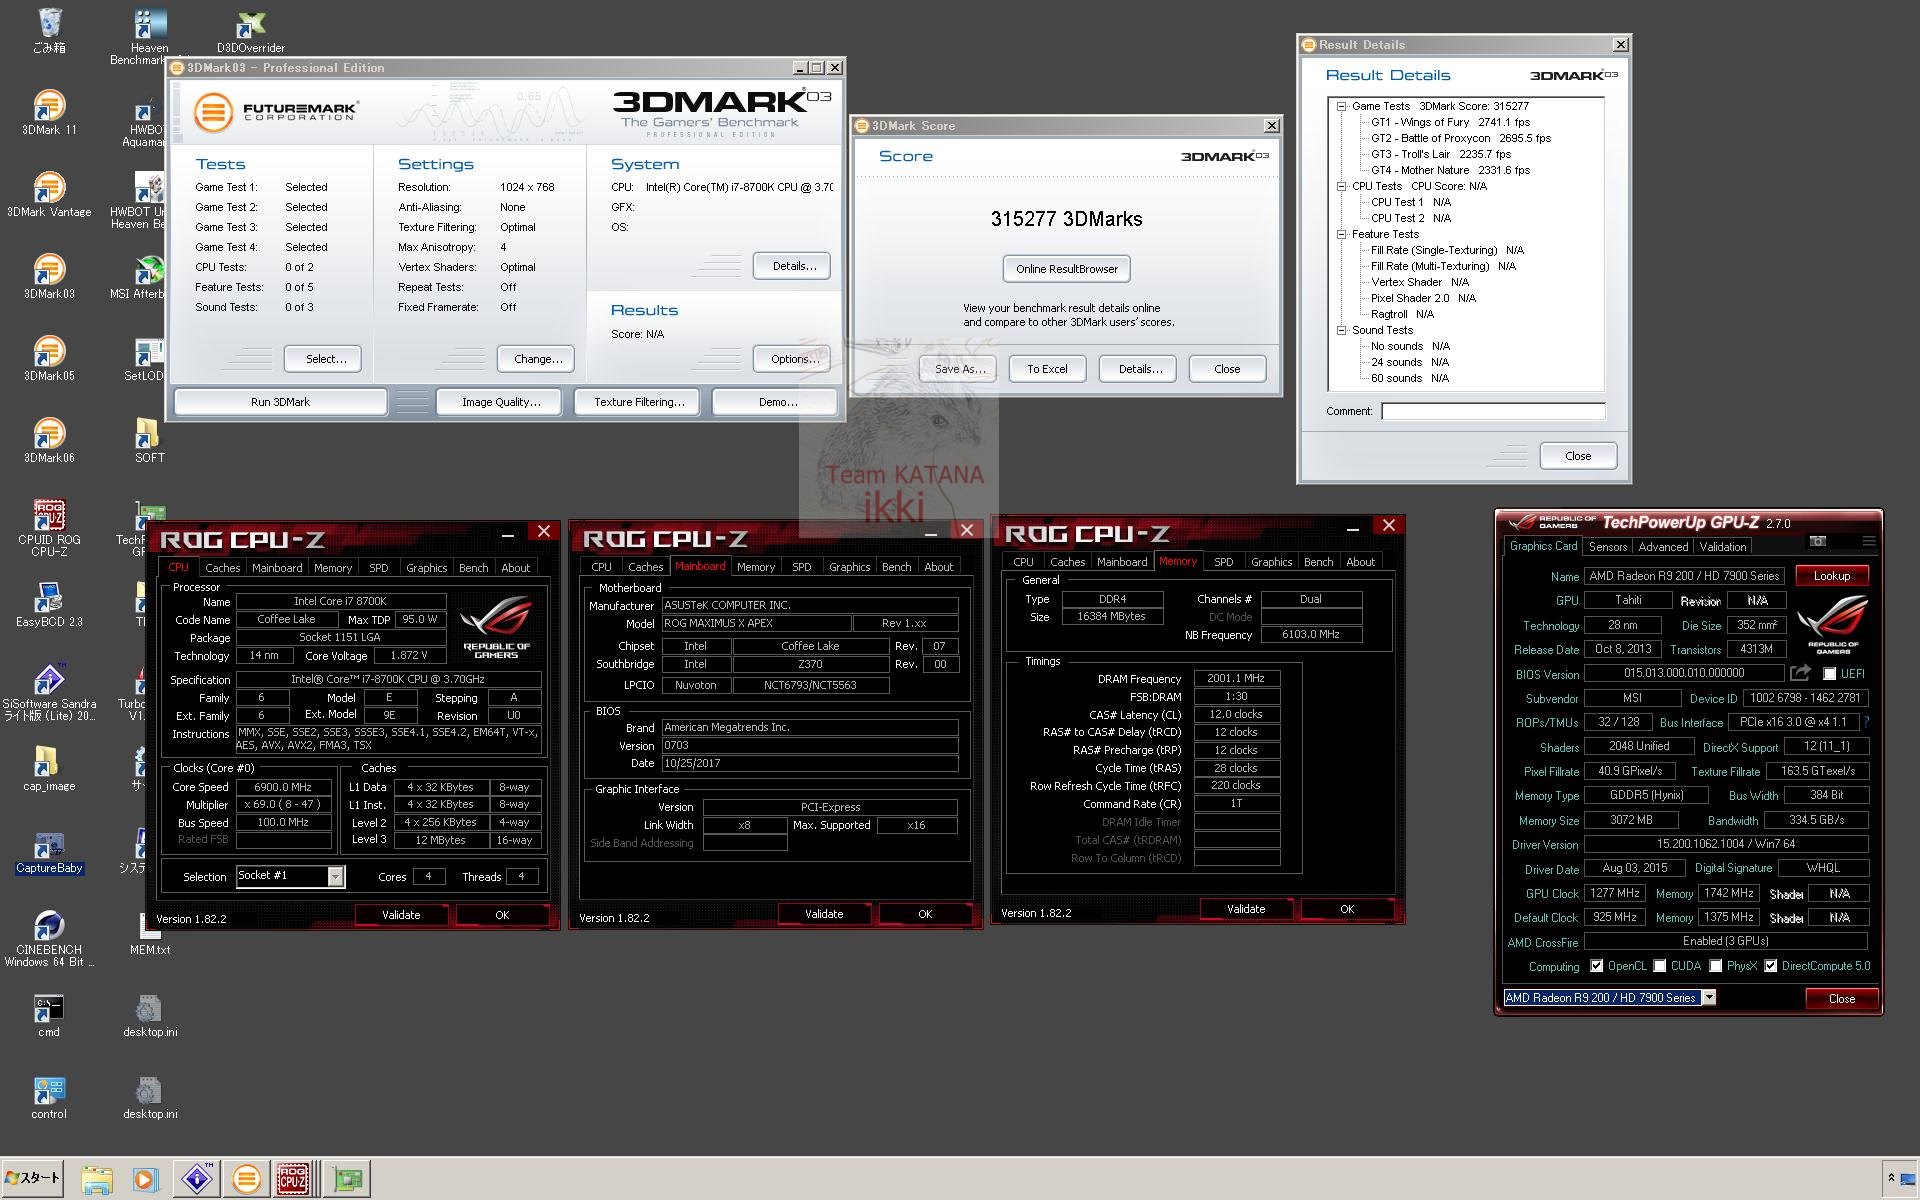This screenshot has height=1200, width=1920.
Task: Click the Run 3DMark button
Action: pos(280,402)
